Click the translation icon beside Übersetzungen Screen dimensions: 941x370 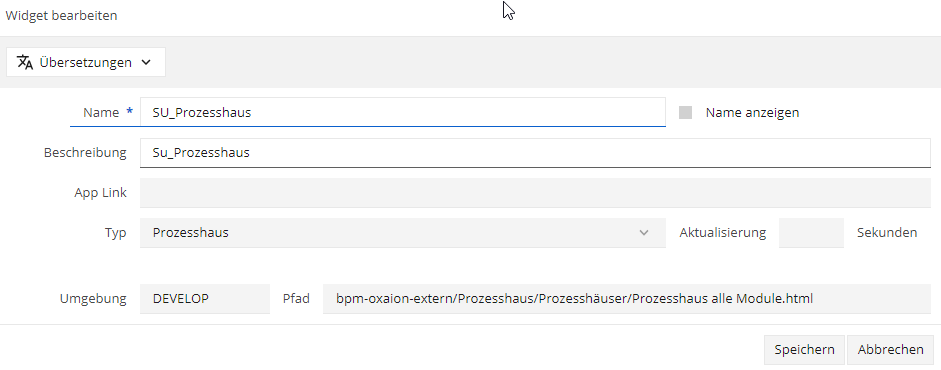point(25,62)
